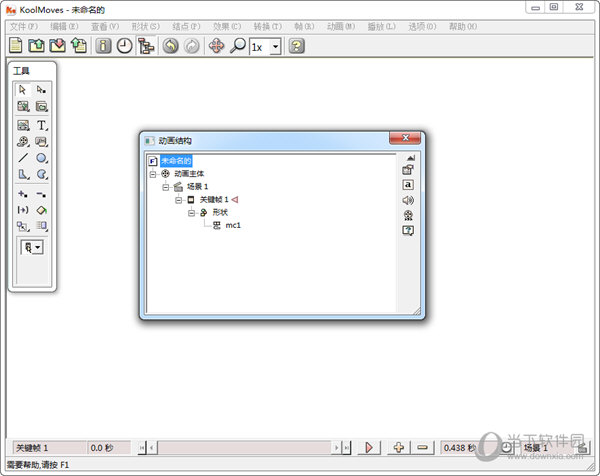Viewport: 600px width, 476px height.
Task: Open the 文件 (F) menu
Action: click(x=23, y=26)
